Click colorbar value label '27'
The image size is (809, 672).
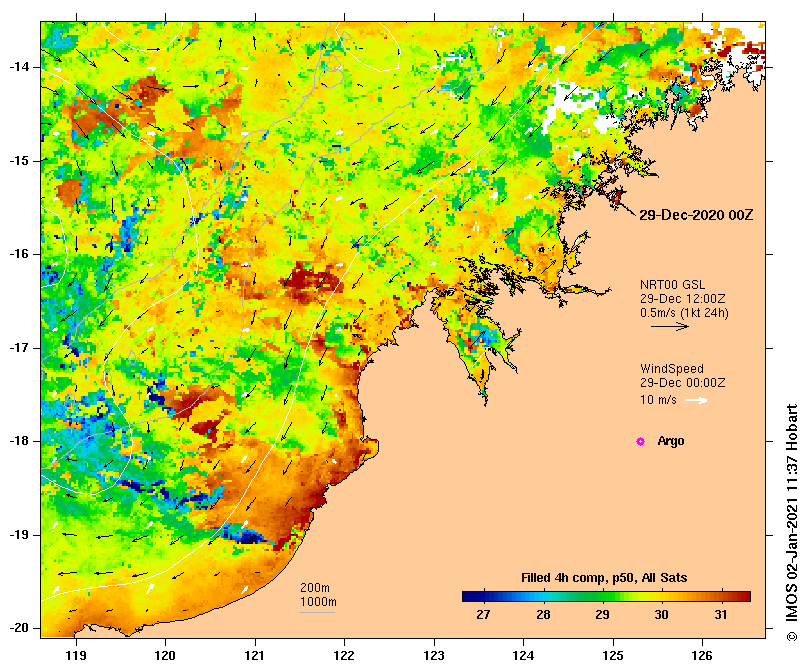click(483, 615)
